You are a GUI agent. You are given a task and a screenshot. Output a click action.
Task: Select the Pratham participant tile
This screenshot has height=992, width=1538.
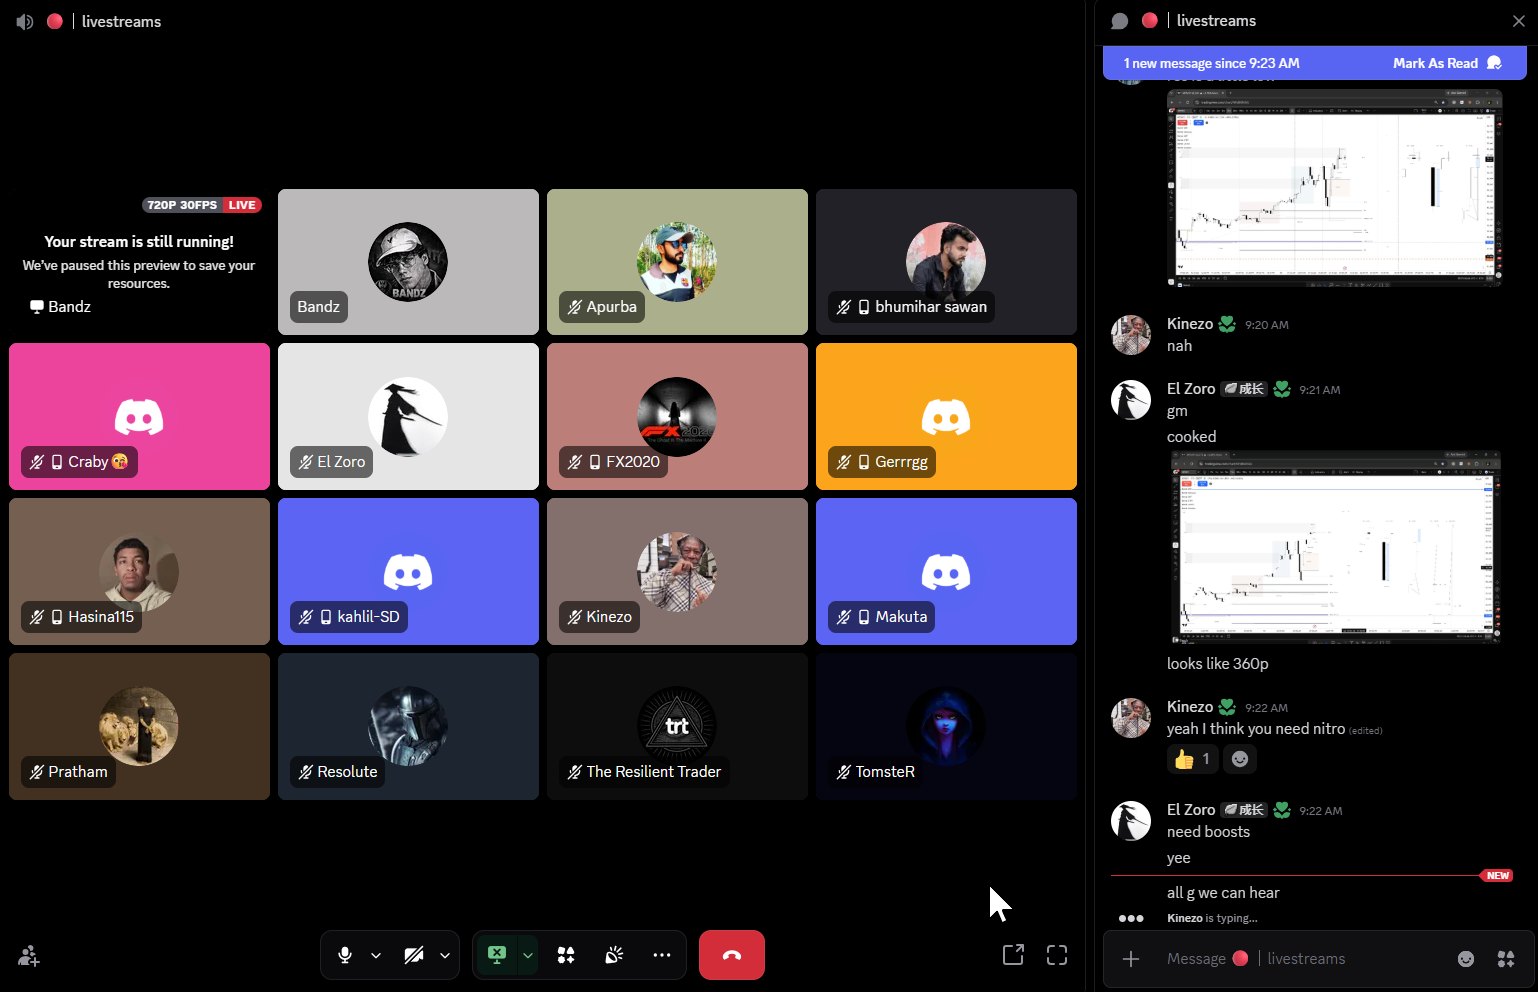click(x=139, y=726)
